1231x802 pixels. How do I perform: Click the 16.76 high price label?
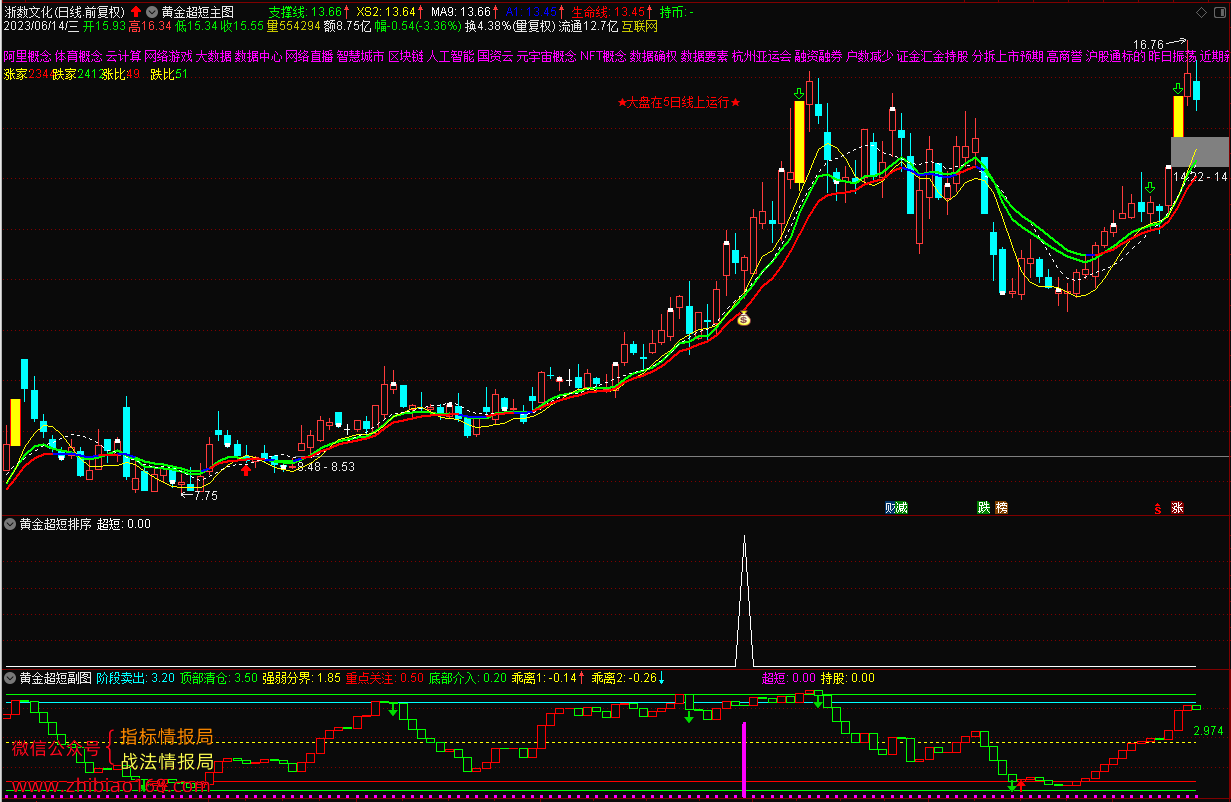[1149, 45]
